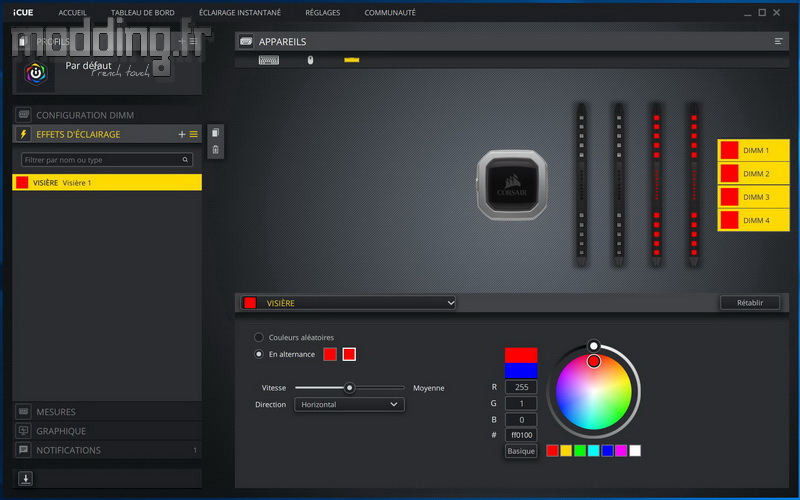Screen dimensions: 800x500
Task: Open the Graphique section
Action: pos(107,431)
